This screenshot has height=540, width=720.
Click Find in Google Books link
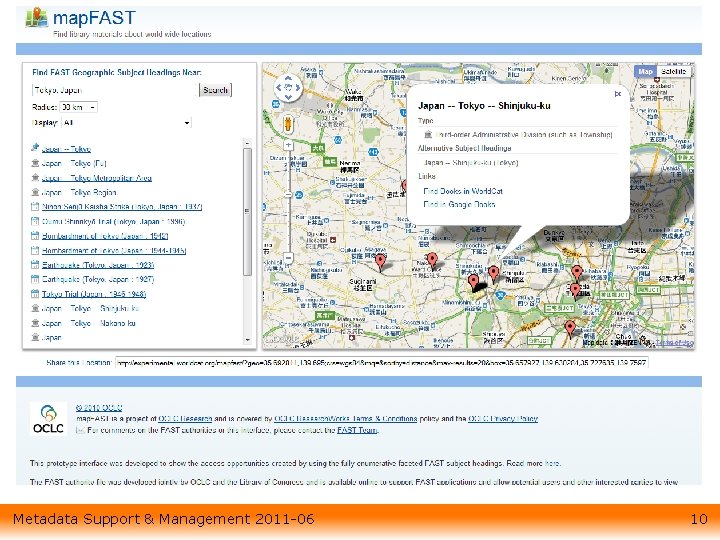(x=459, y=204)
